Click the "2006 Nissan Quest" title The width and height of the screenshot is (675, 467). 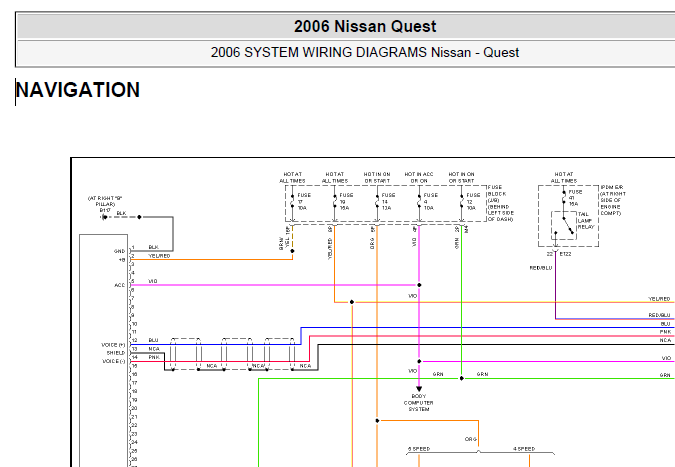pyautogui.click(x=365, y=26)
